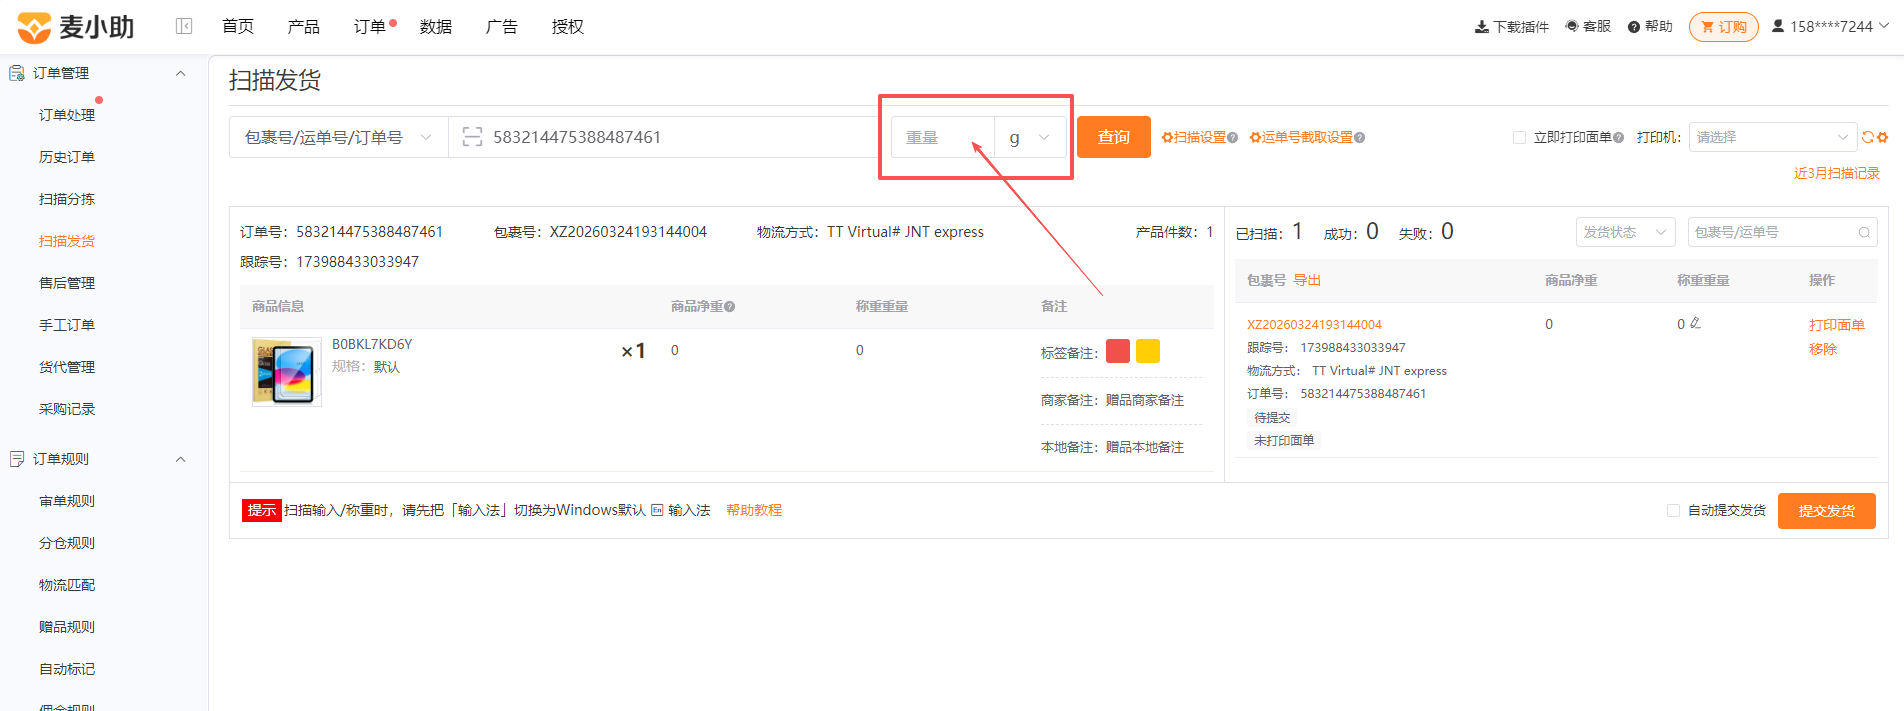Click 移除 for package XZ20260324193144004
The width and height of the screenshot is (1904, 711).
coord(1823,349)
